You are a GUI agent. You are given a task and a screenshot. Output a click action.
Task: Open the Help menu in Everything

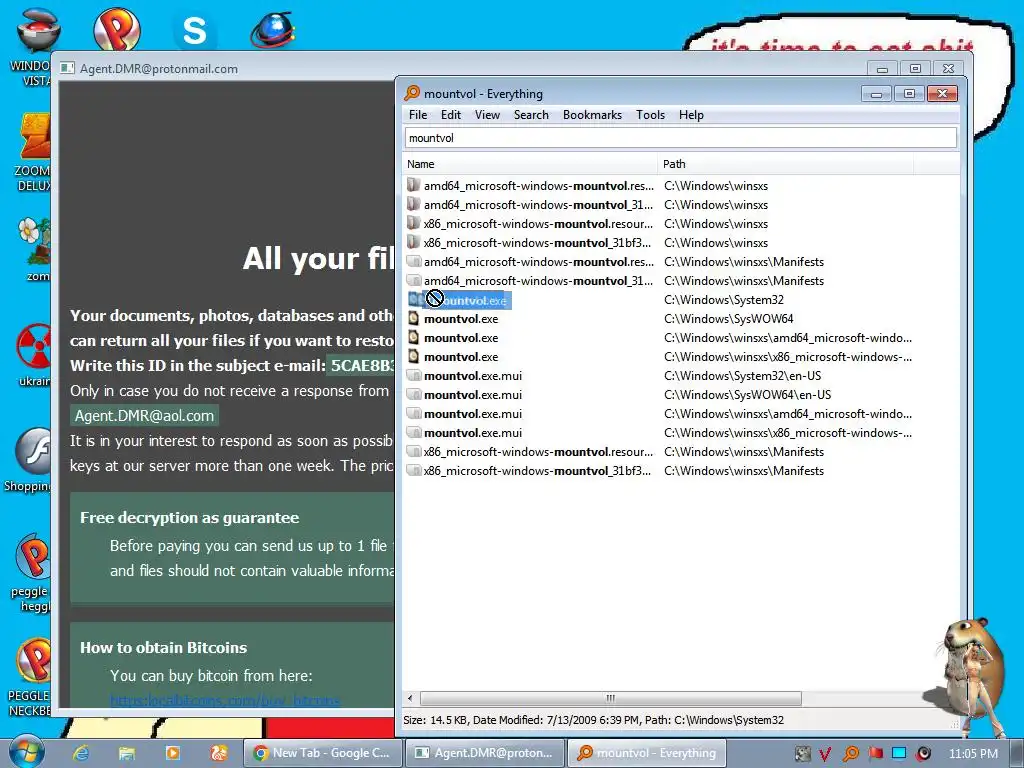(691, 115)
